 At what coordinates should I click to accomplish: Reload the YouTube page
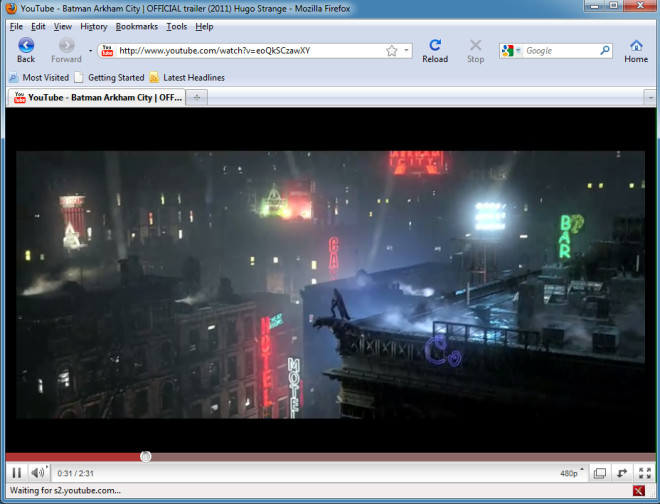click(435, 51)
